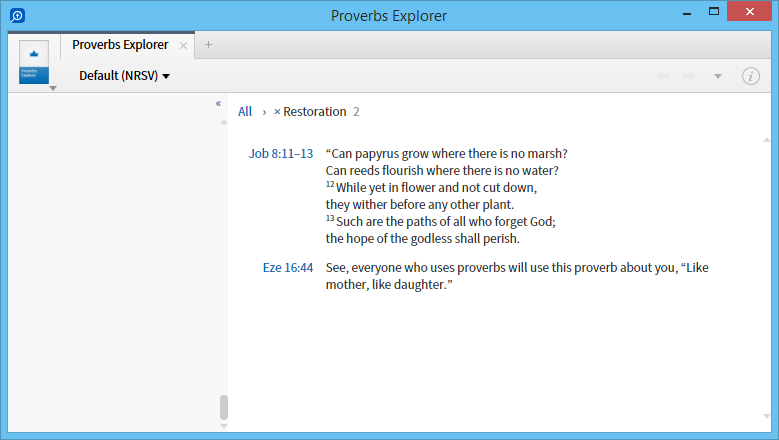
Task: Click the text "Like mother, like daughter."
Action: coord(517,276)
